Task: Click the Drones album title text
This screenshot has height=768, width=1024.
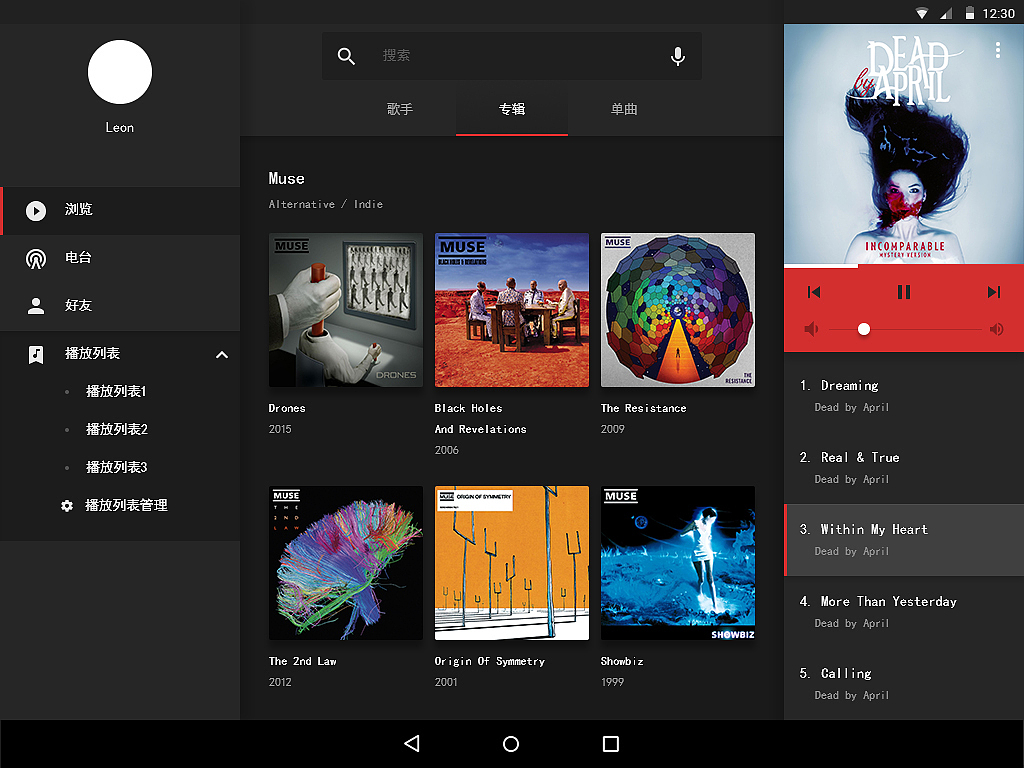Action: pos(287,408)
